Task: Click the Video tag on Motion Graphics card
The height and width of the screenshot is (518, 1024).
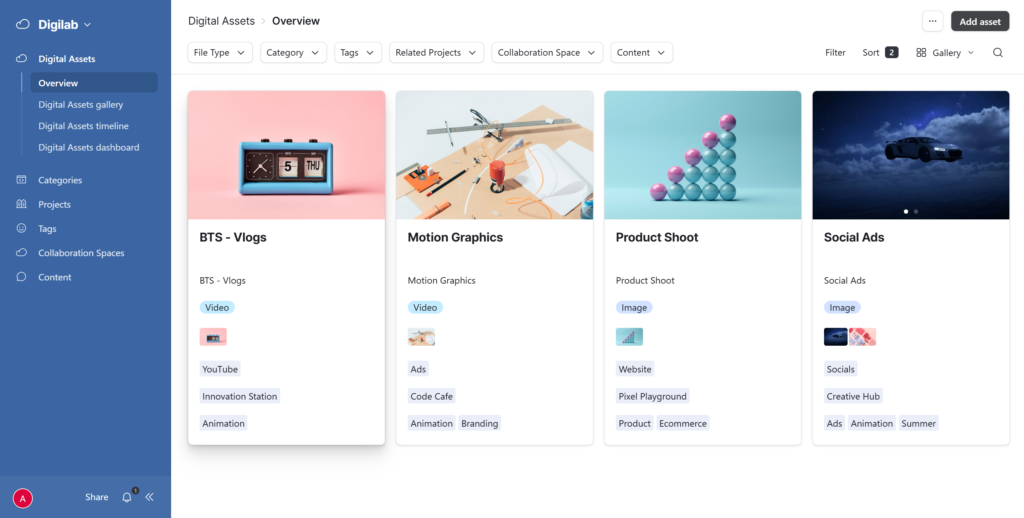Action: pyautogui.click(x=425, y=307)
